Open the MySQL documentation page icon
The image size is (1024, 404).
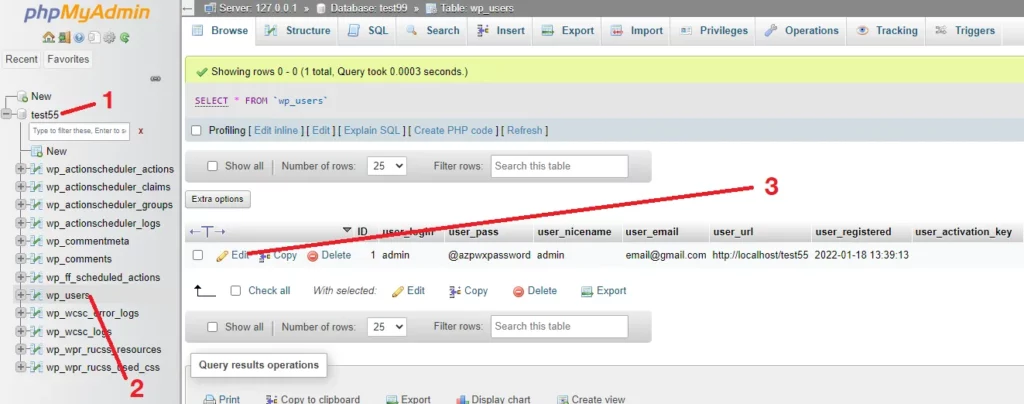pyautogui.click(x=93, y=38)
